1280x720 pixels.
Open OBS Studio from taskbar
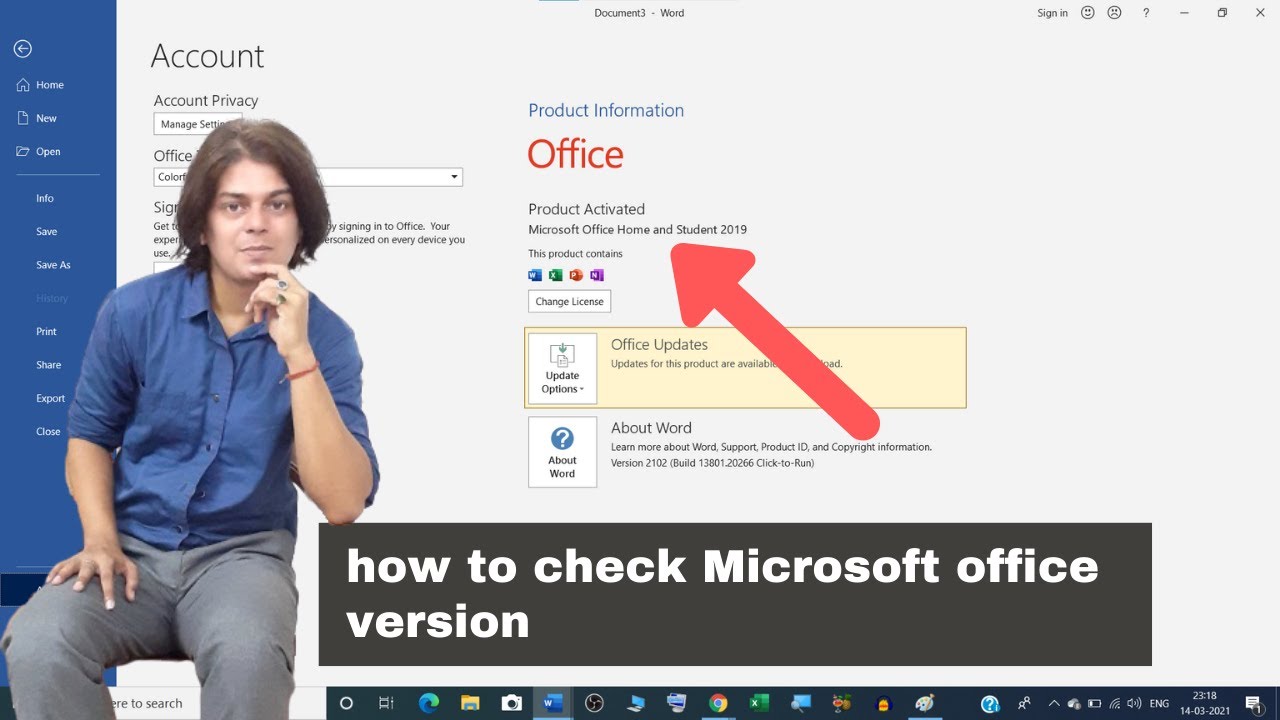tap(594, 703)
